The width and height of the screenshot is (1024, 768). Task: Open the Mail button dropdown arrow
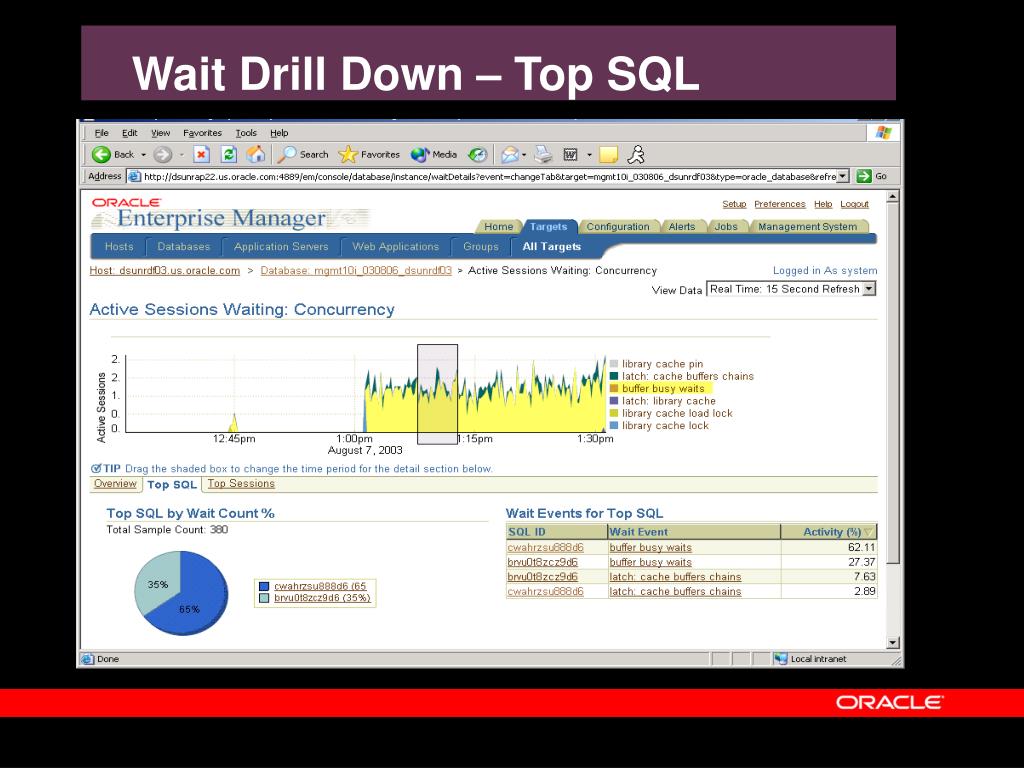pyautogui.click(x=524, y=155)
